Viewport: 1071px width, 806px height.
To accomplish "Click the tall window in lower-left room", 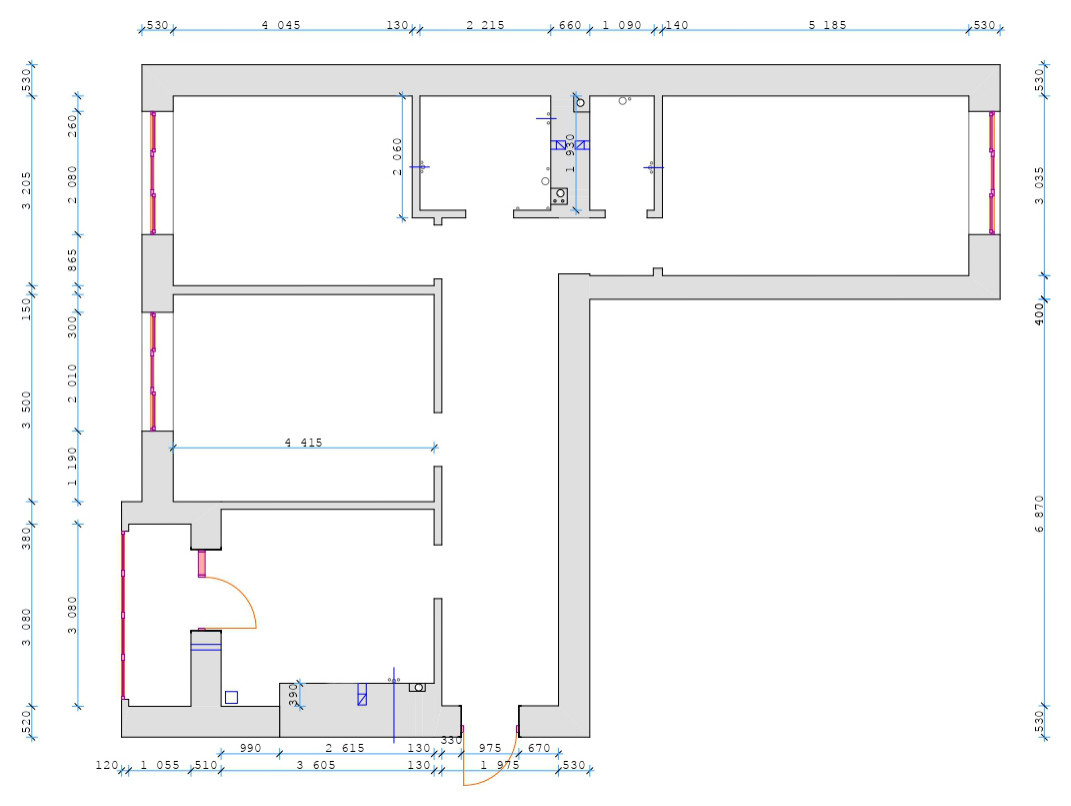I will coord(123,614).
